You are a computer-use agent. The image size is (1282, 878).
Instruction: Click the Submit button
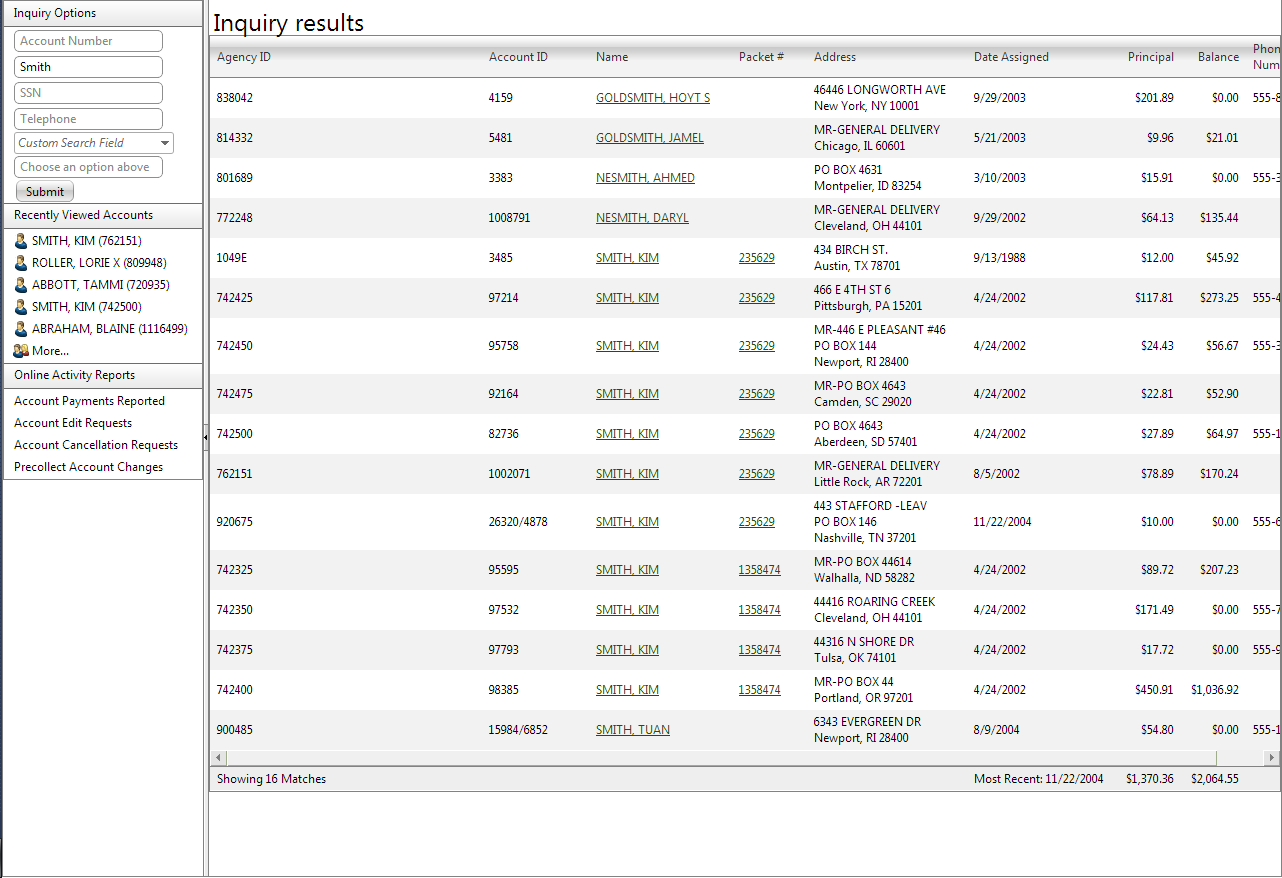[x=45, y=192]
